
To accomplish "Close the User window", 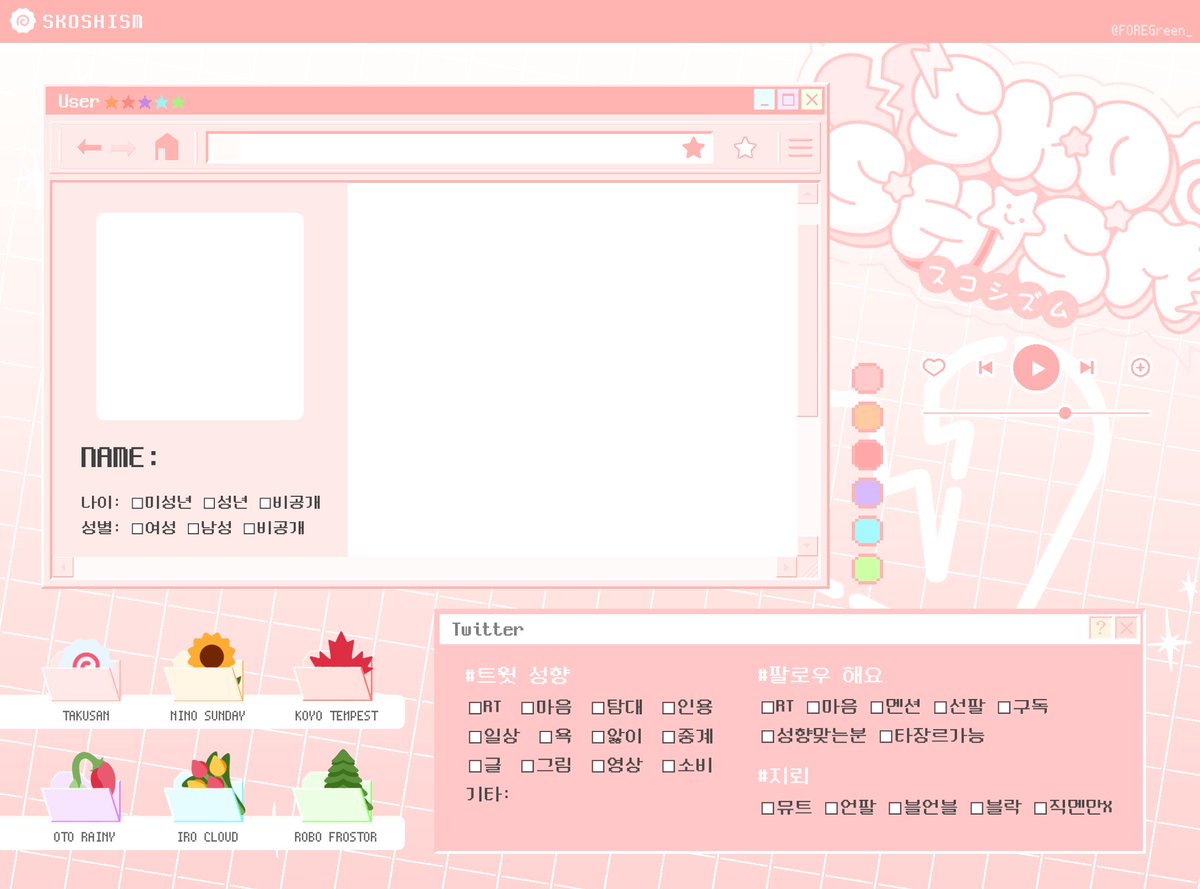I will (x=812, y=100).
